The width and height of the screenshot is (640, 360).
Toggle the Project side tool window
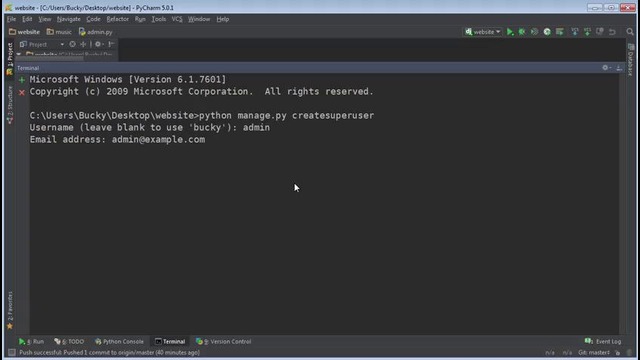(10, 58)
